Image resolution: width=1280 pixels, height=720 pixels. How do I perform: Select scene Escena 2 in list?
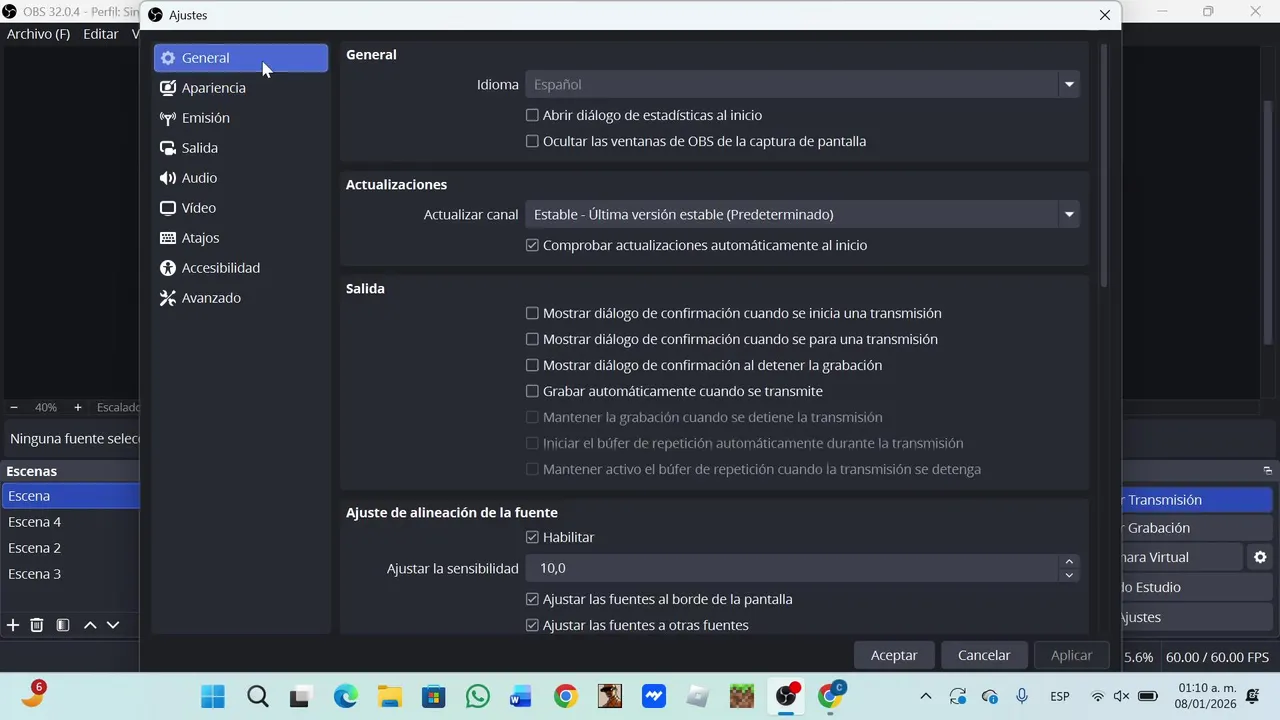(70, 548)
